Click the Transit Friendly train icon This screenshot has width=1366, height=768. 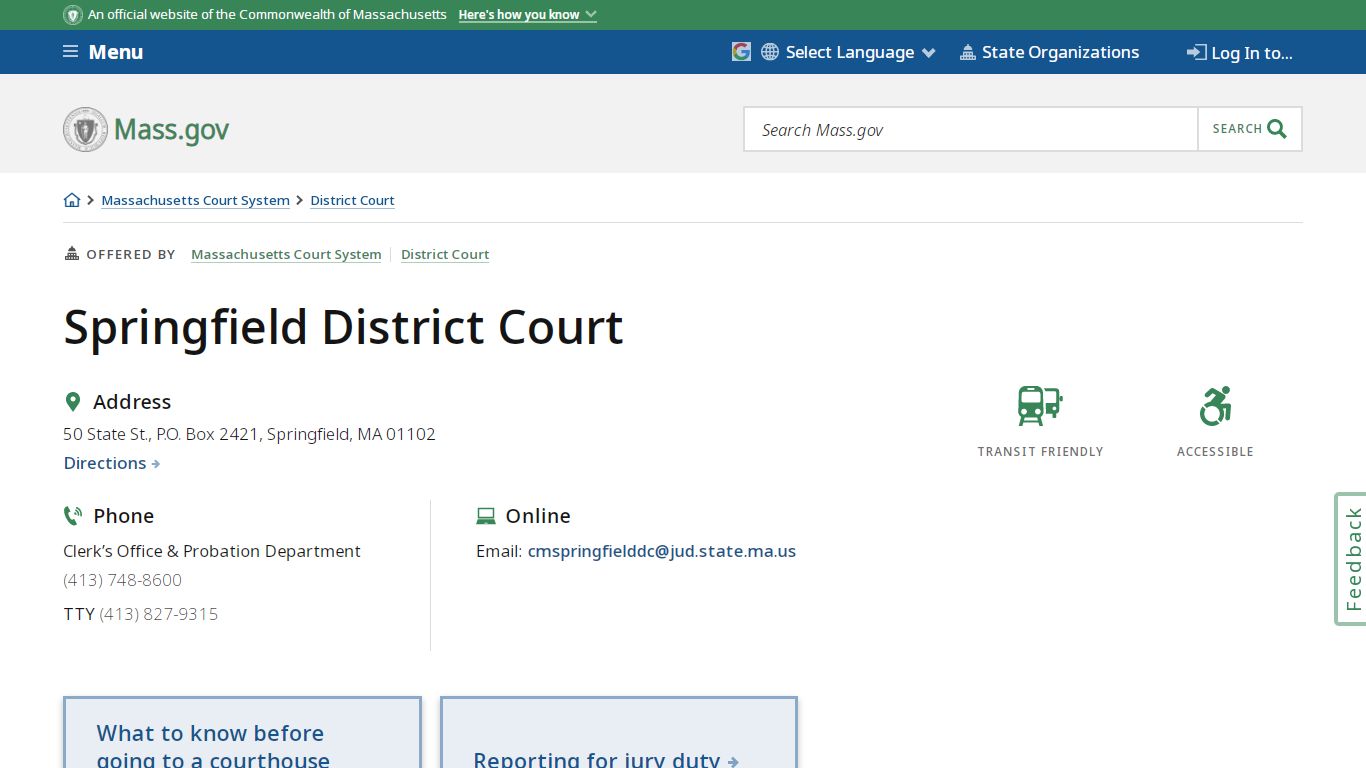point(1040,406)
